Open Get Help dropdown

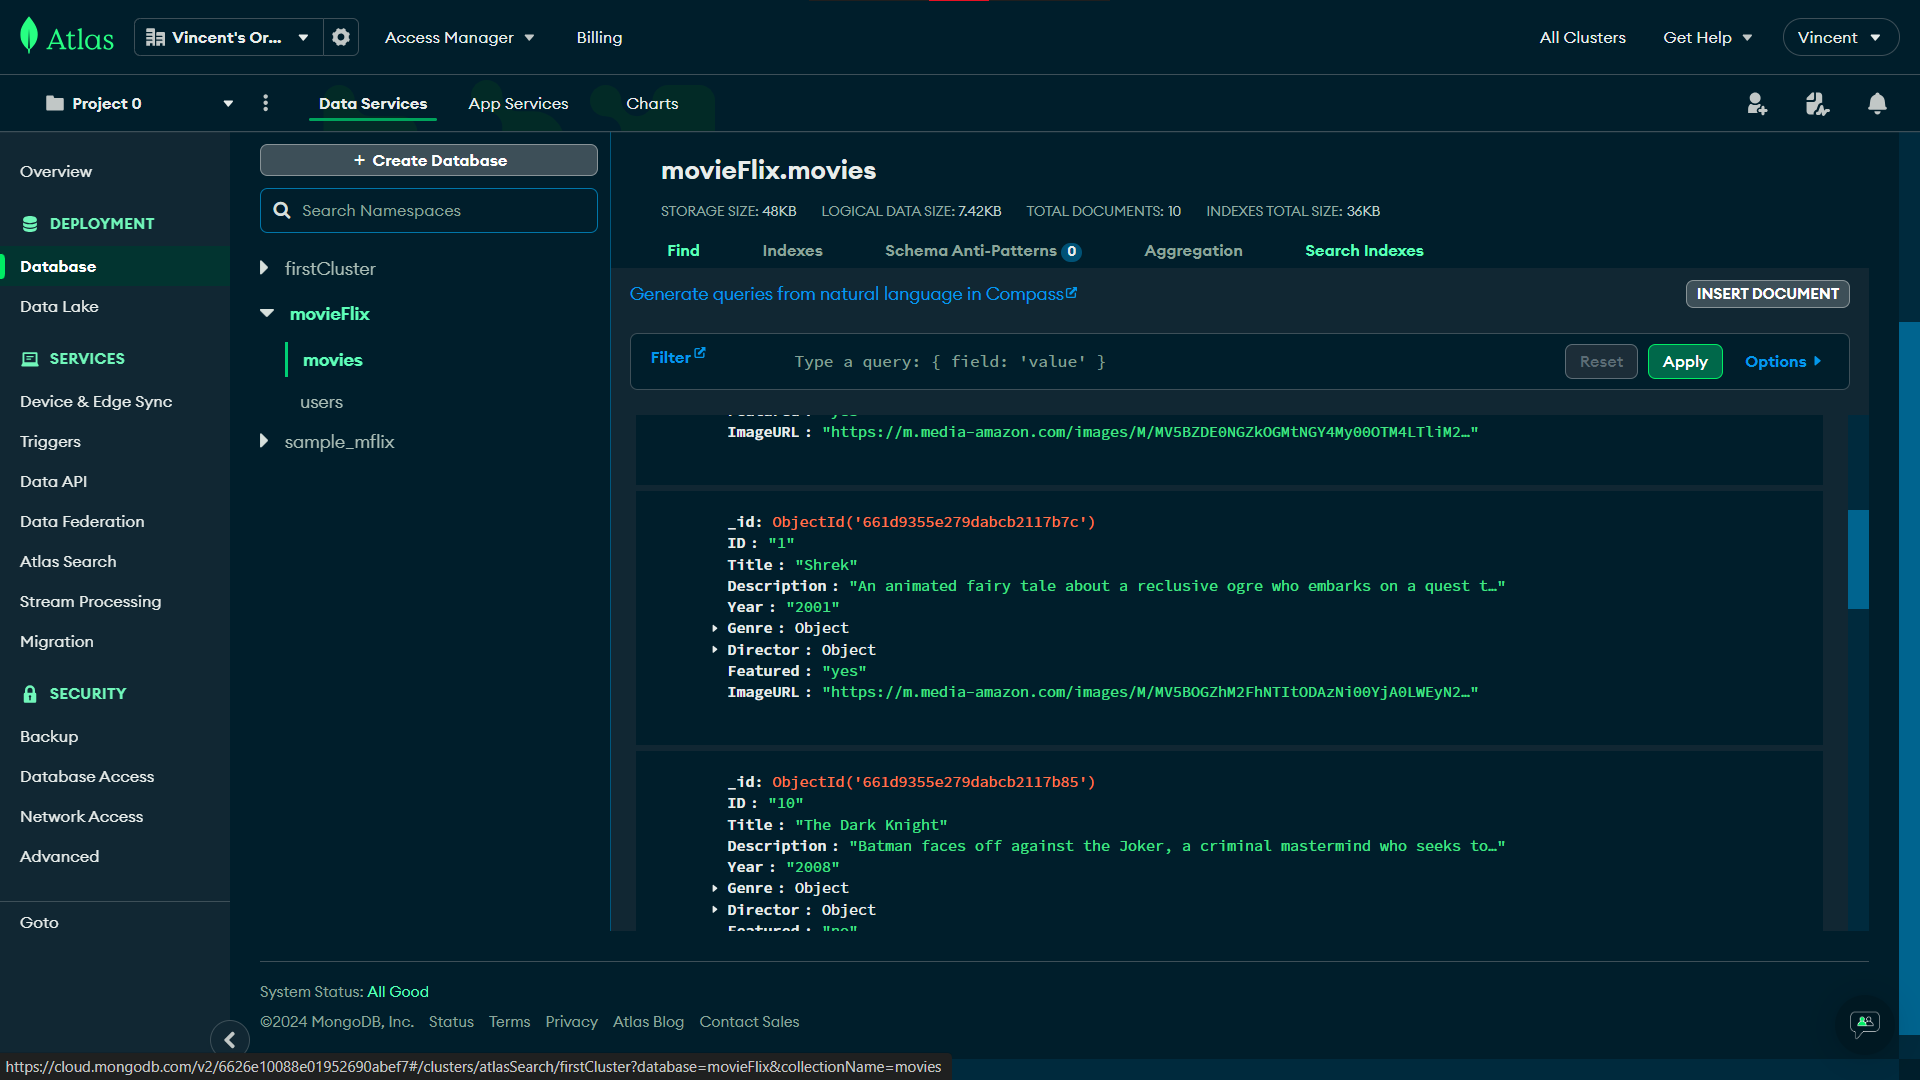pyautogui.click(x=1707, y=37)
